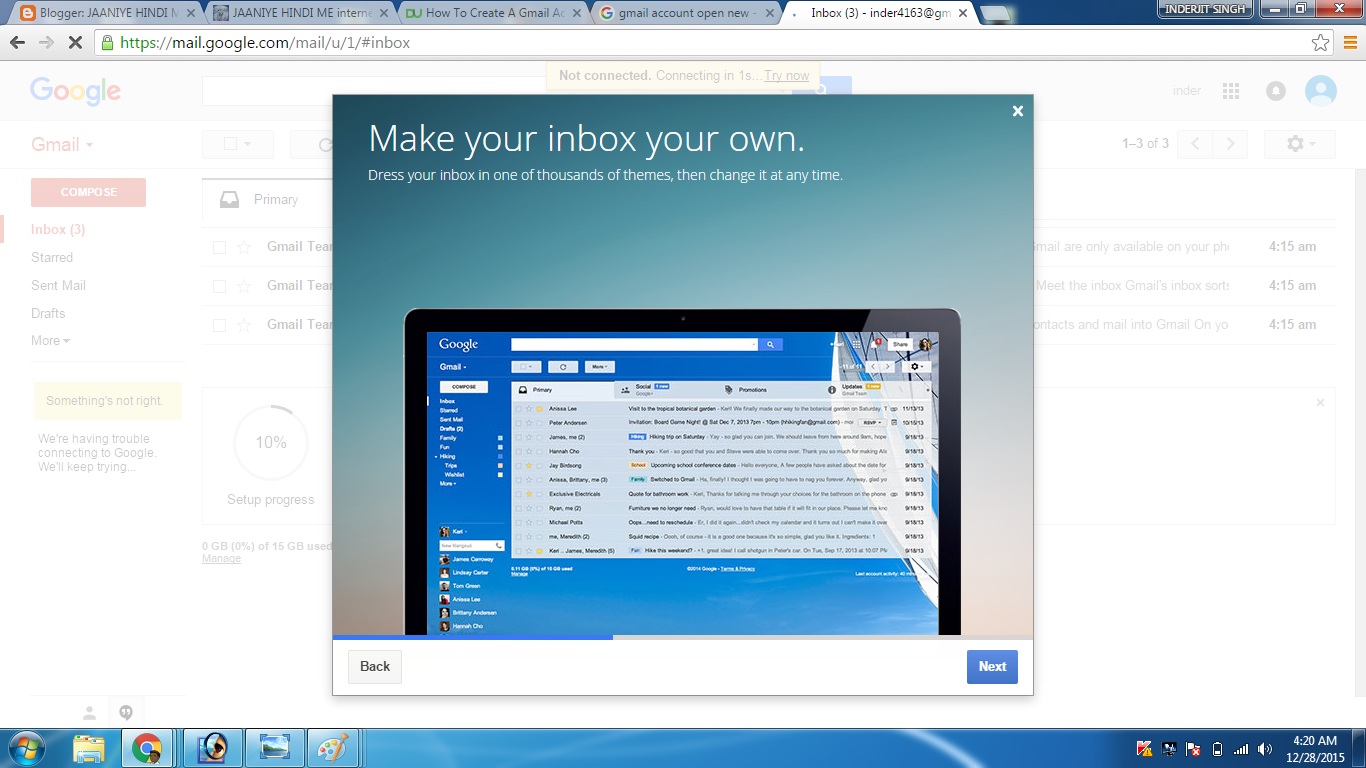The image size is (1366, 768).
Task: Open the Paint taskbar icon
Action: point(331,748)
